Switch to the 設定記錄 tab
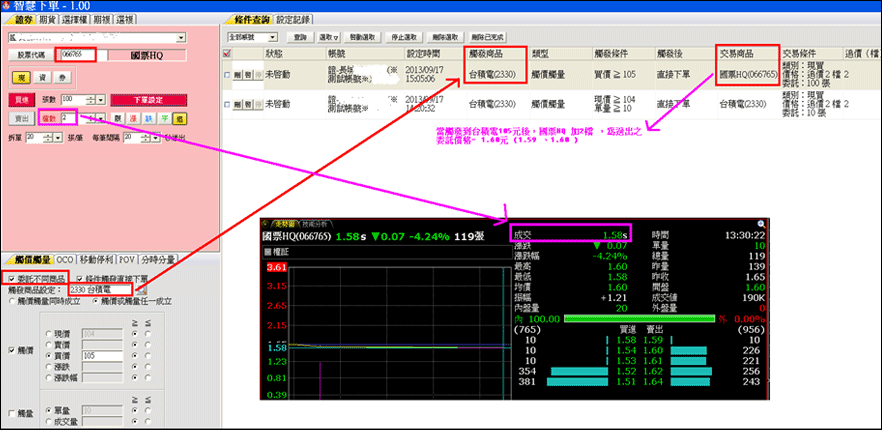Viewport: 882px width, 430px height. pos(293,20)
